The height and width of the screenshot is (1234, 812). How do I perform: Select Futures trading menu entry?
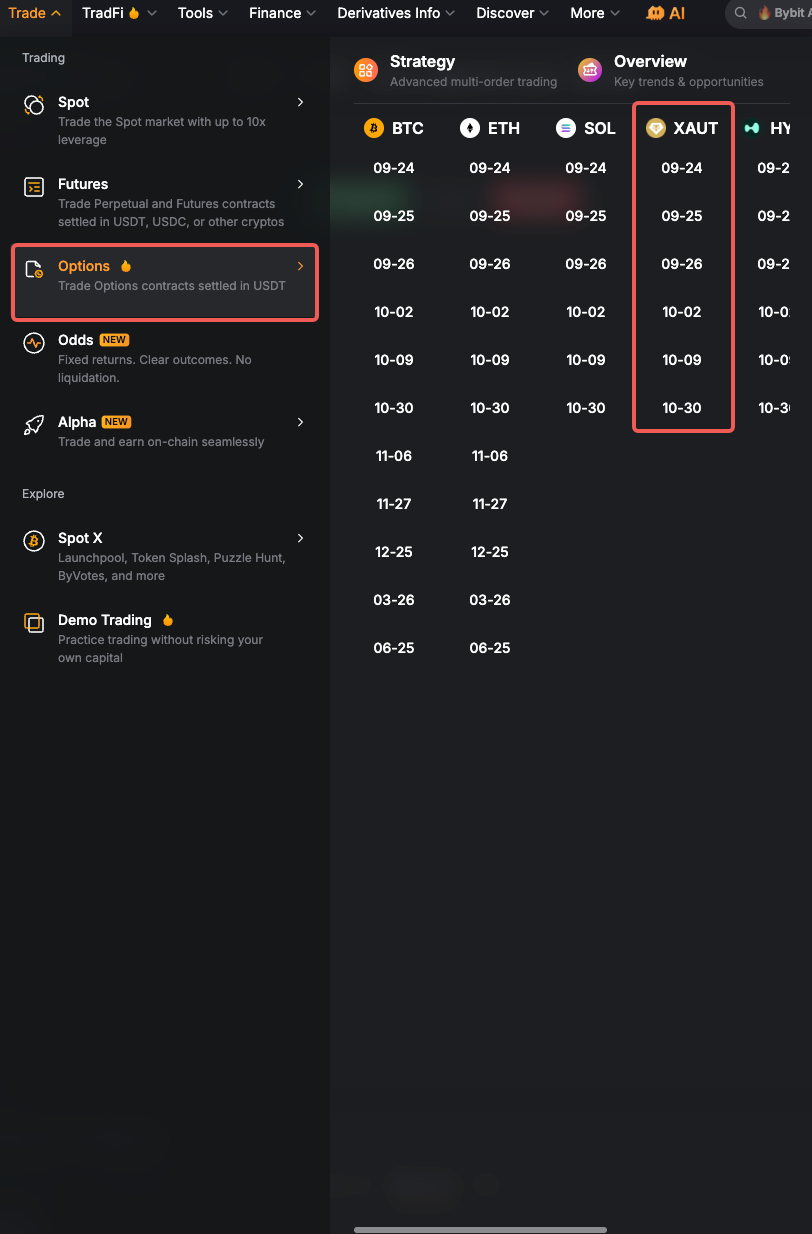165,202
